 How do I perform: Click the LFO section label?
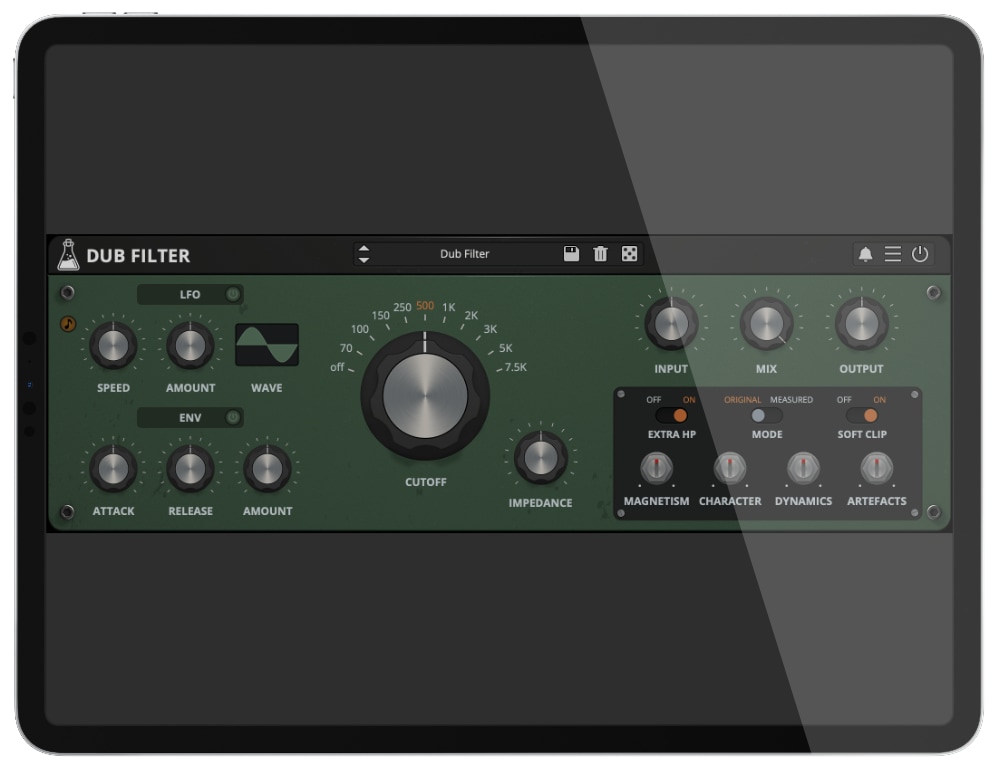(x=189, y=295)
